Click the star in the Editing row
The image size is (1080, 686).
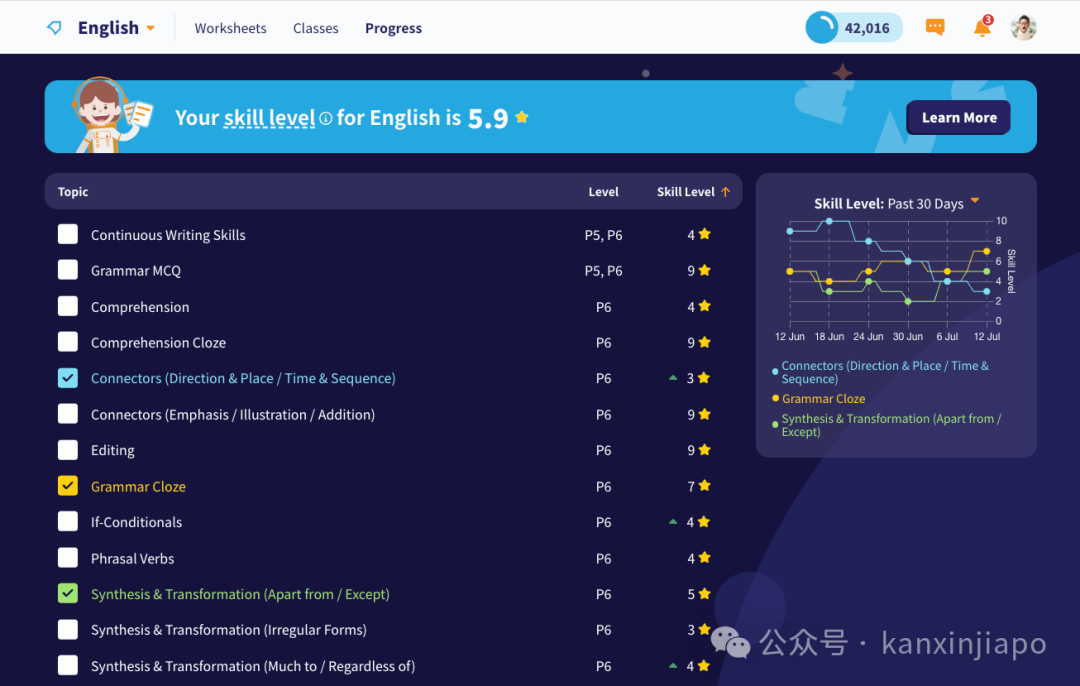click(x=704, y=450)
